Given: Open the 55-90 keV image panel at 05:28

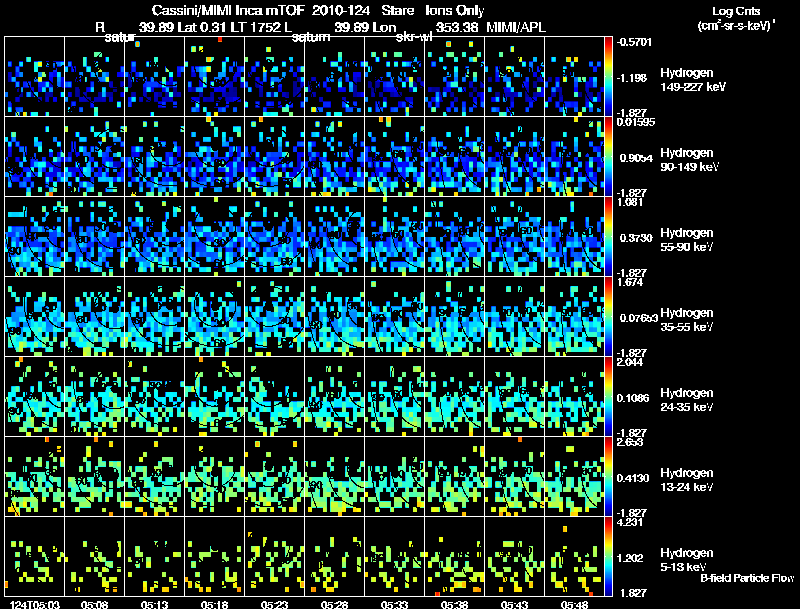Looking at the screenshot, I should pos(334,236).
